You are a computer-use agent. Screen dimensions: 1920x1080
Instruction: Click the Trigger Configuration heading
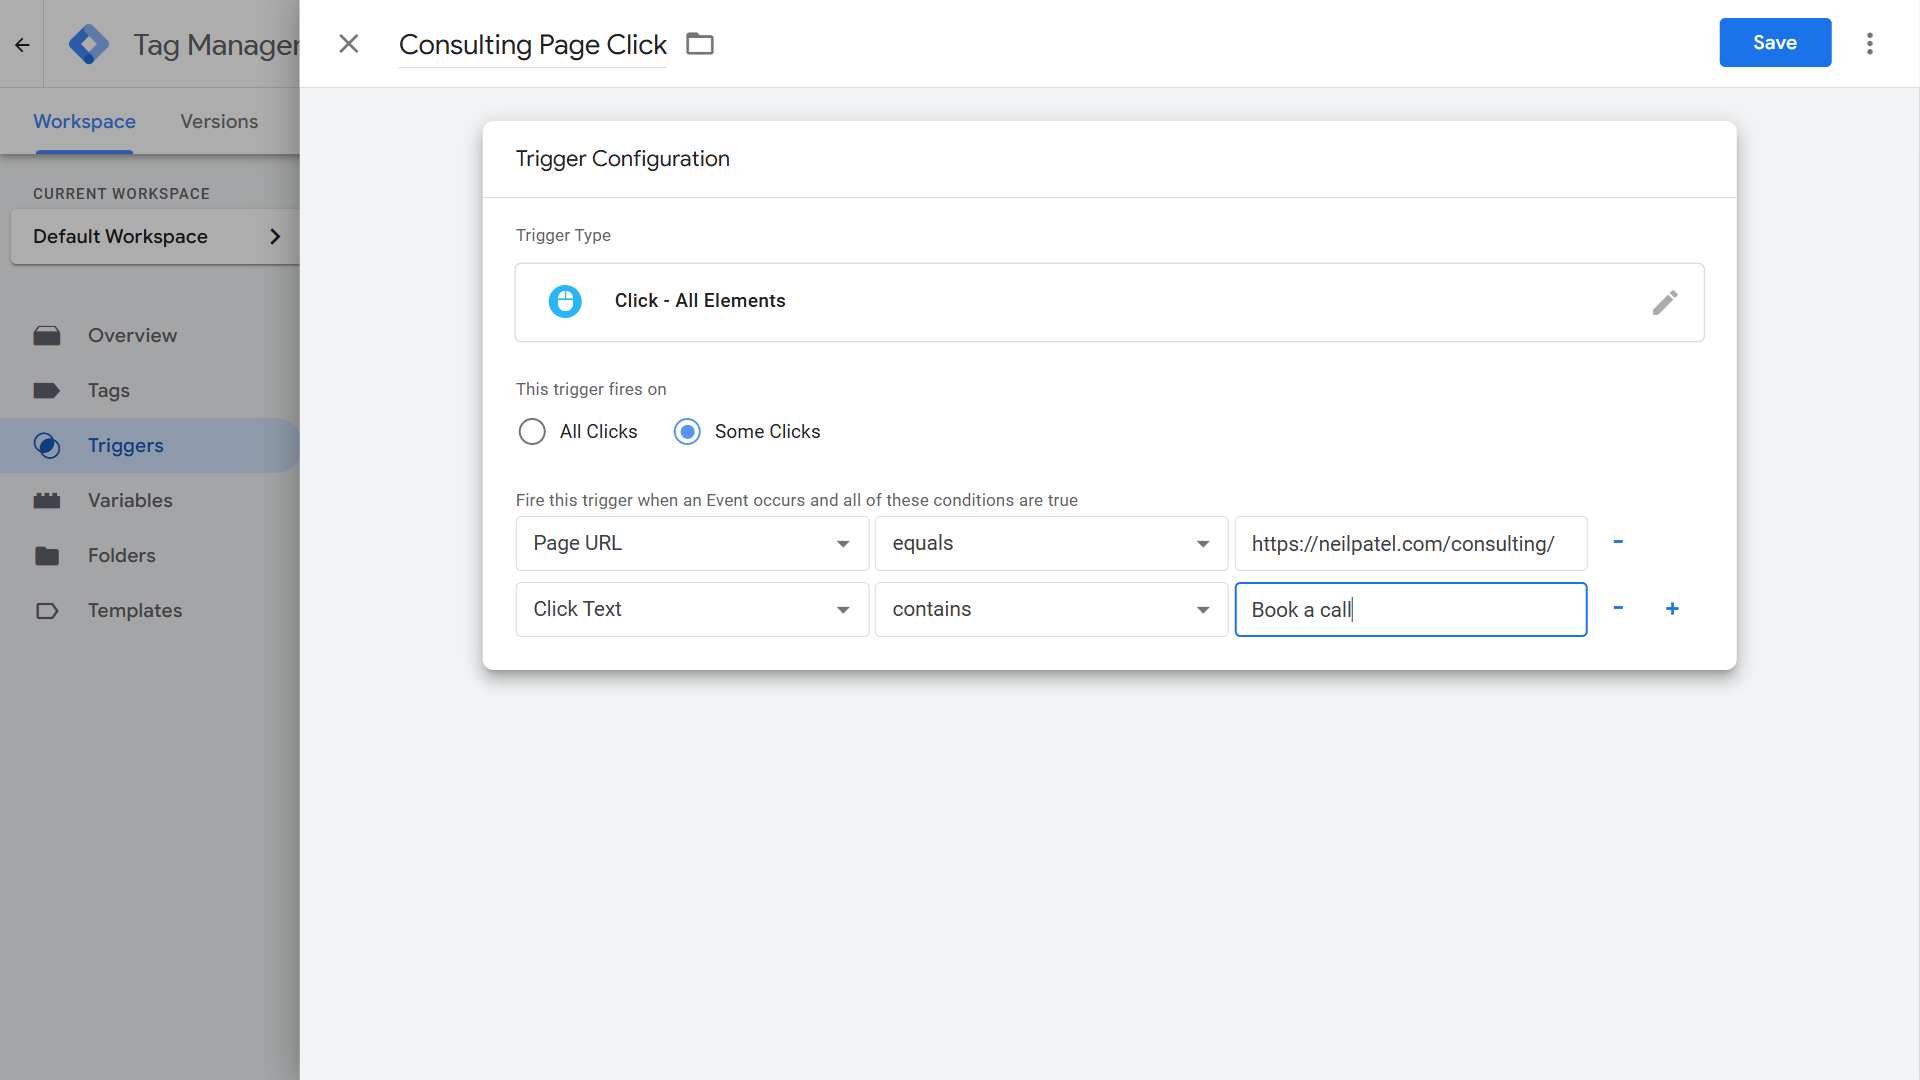click(622, 159)
